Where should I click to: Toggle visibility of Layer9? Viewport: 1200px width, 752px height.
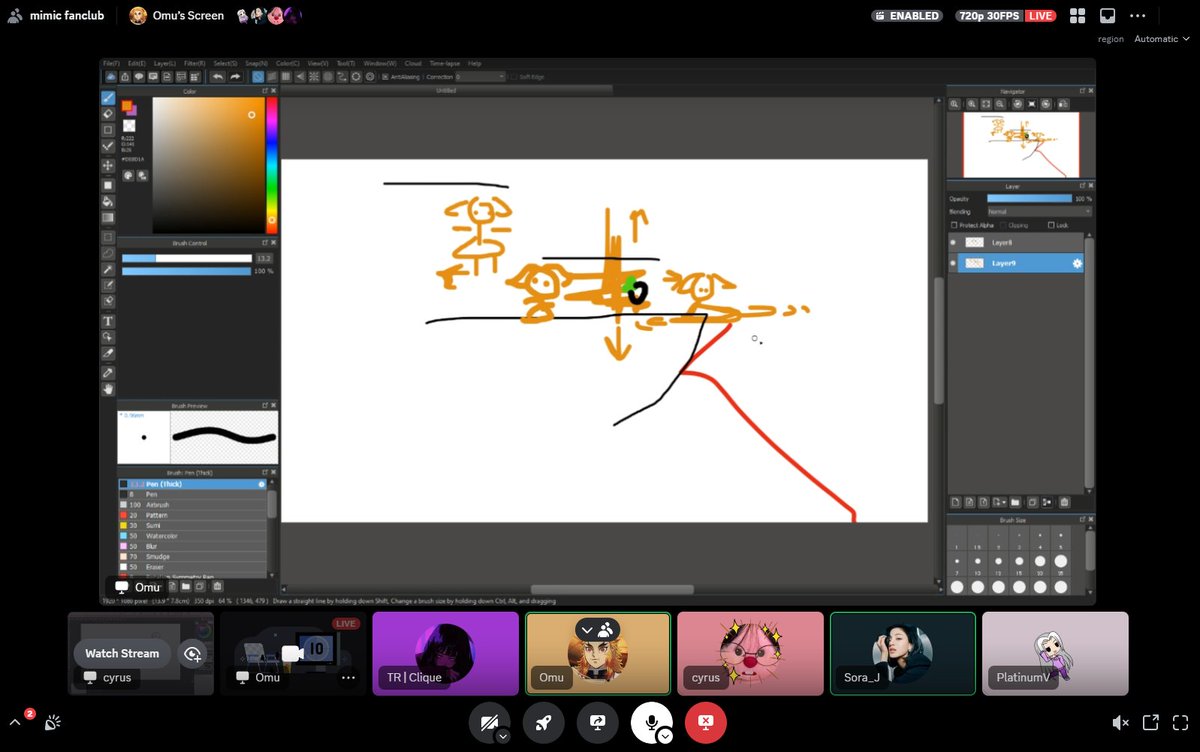click(953, 263)
